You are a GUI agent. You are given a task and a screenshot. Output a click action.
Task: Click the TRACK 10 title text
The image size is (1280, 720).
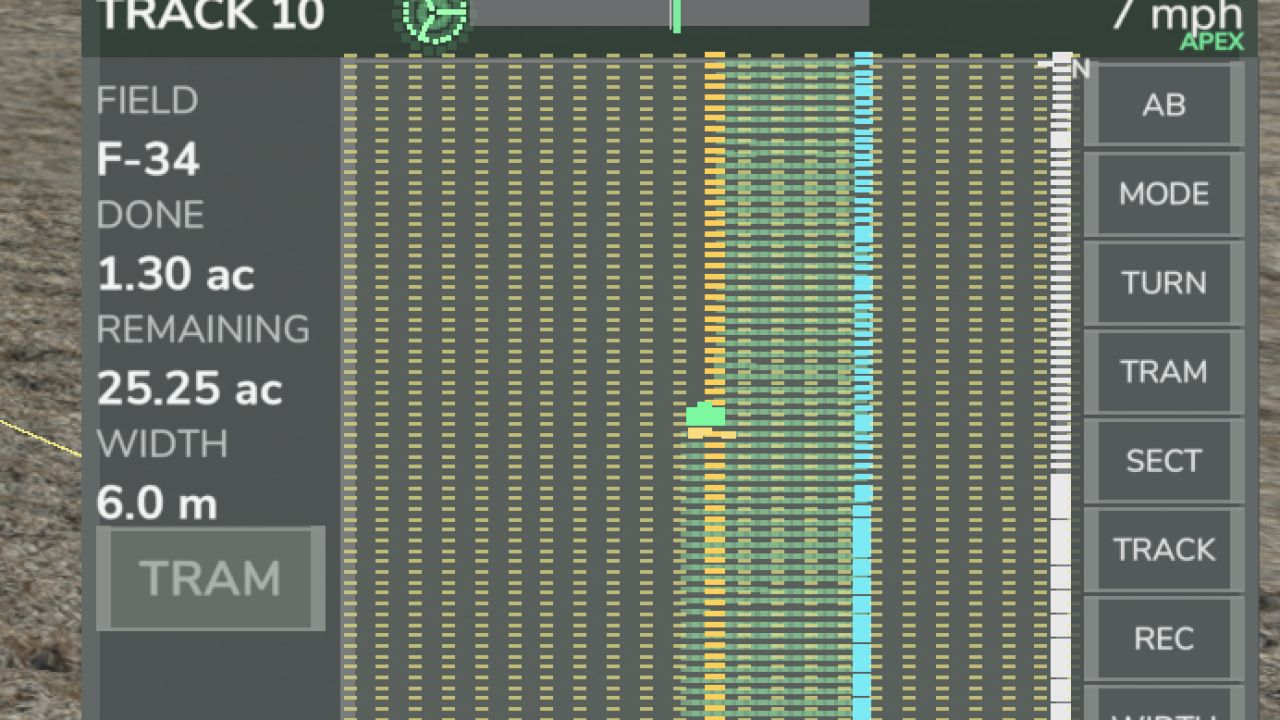click(x=210, y=15)
